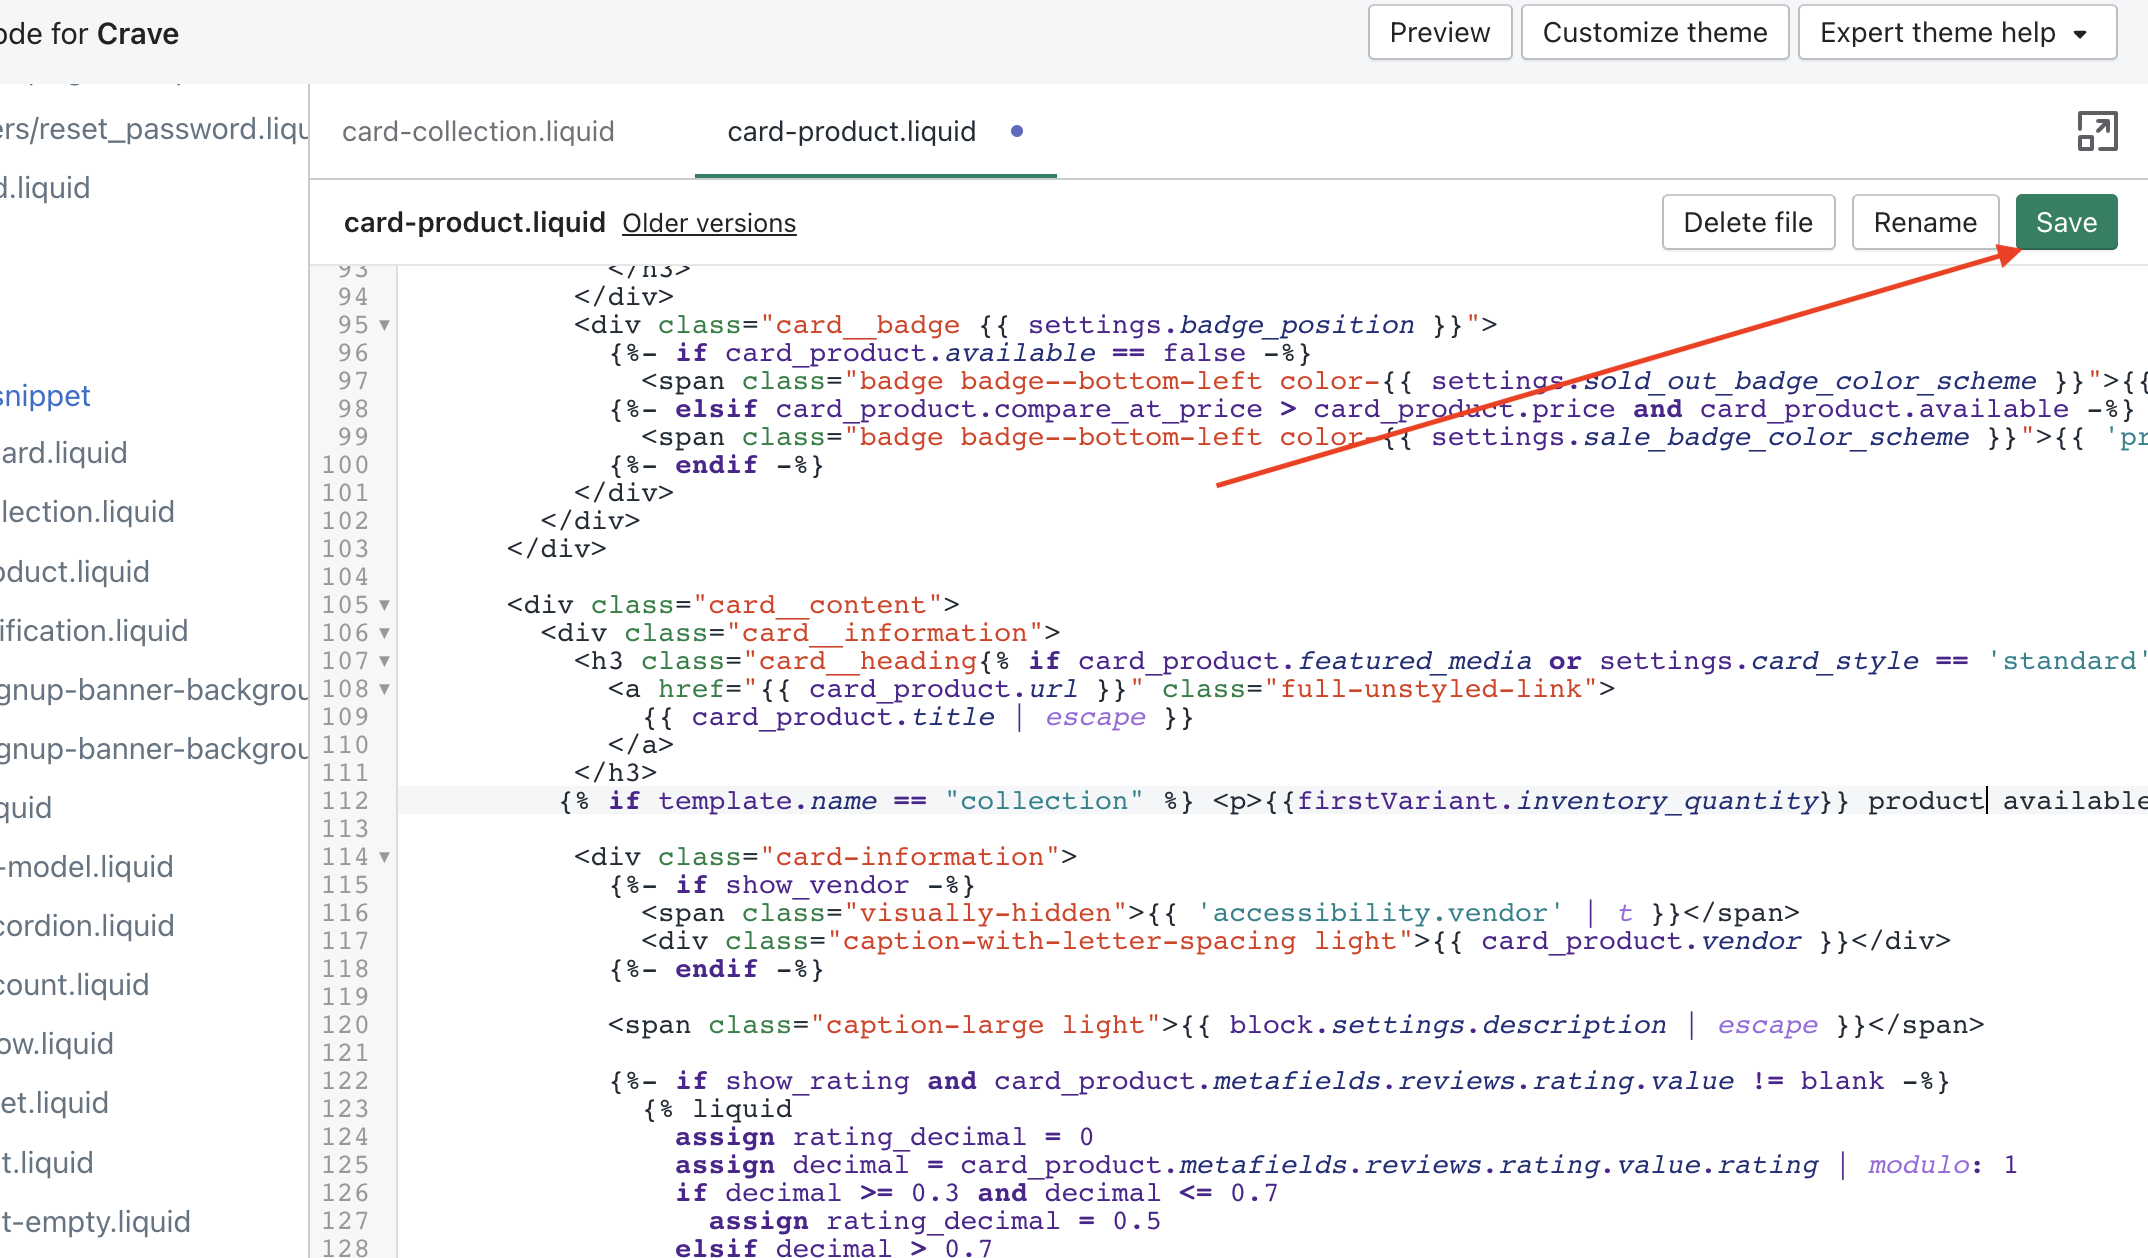Screen dimensions: 2148x1258
Task: Collapse code fold arrow at line 114
Action: (x=384, y=857)
